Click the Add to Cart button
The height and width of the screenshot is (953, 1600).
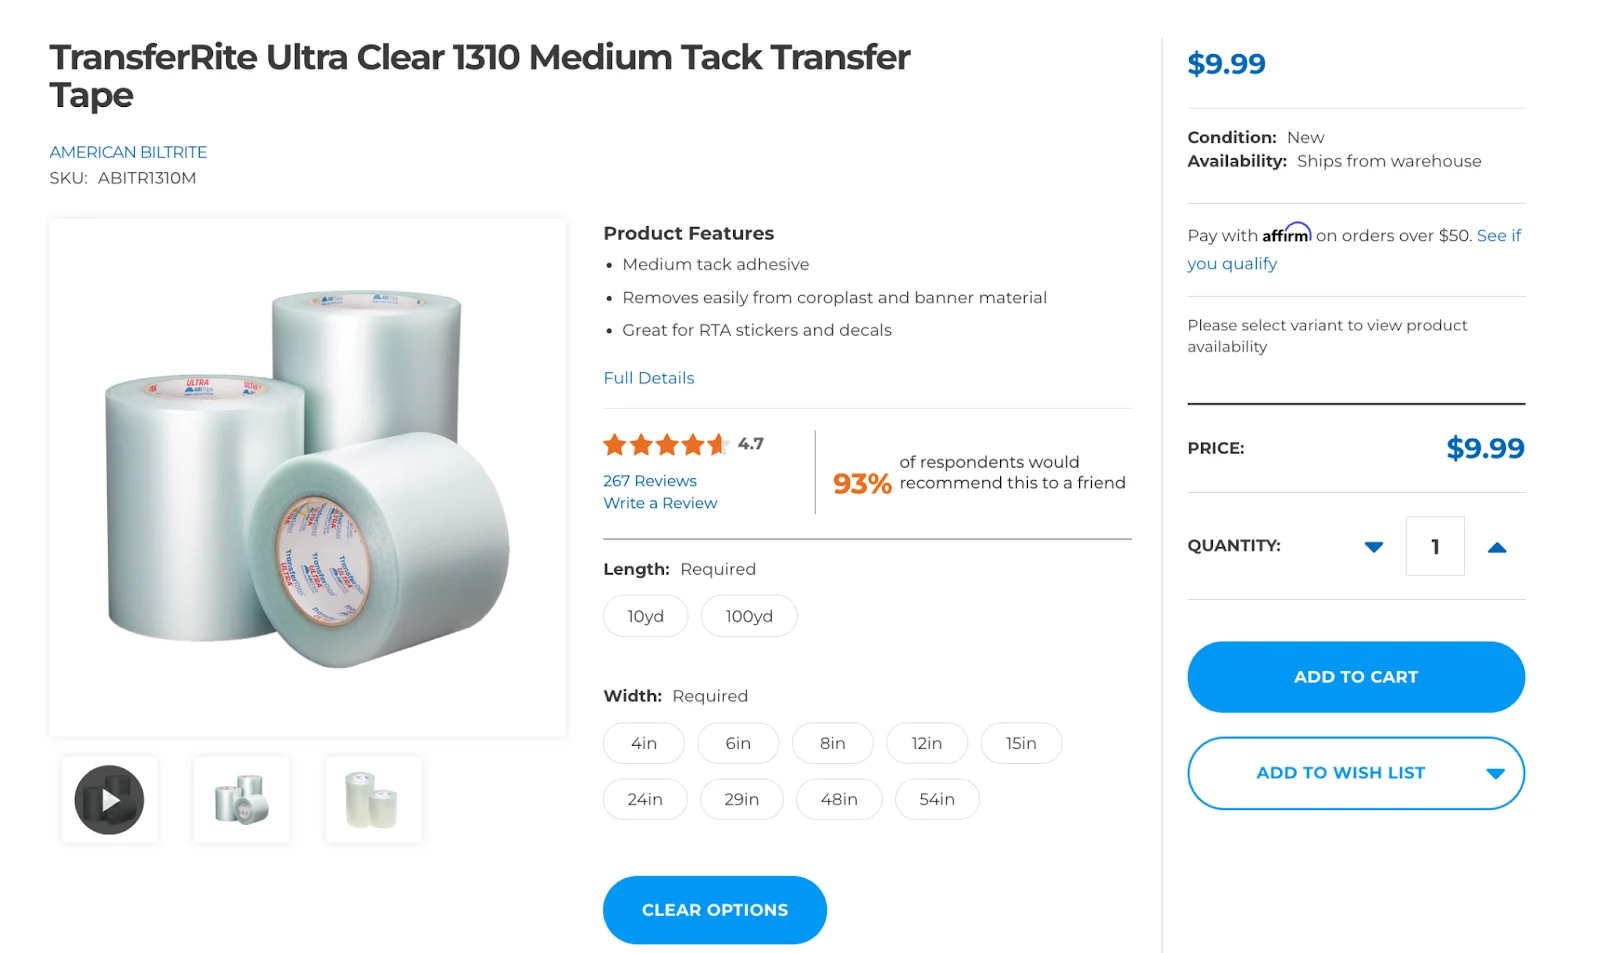tap(1355, 676)
